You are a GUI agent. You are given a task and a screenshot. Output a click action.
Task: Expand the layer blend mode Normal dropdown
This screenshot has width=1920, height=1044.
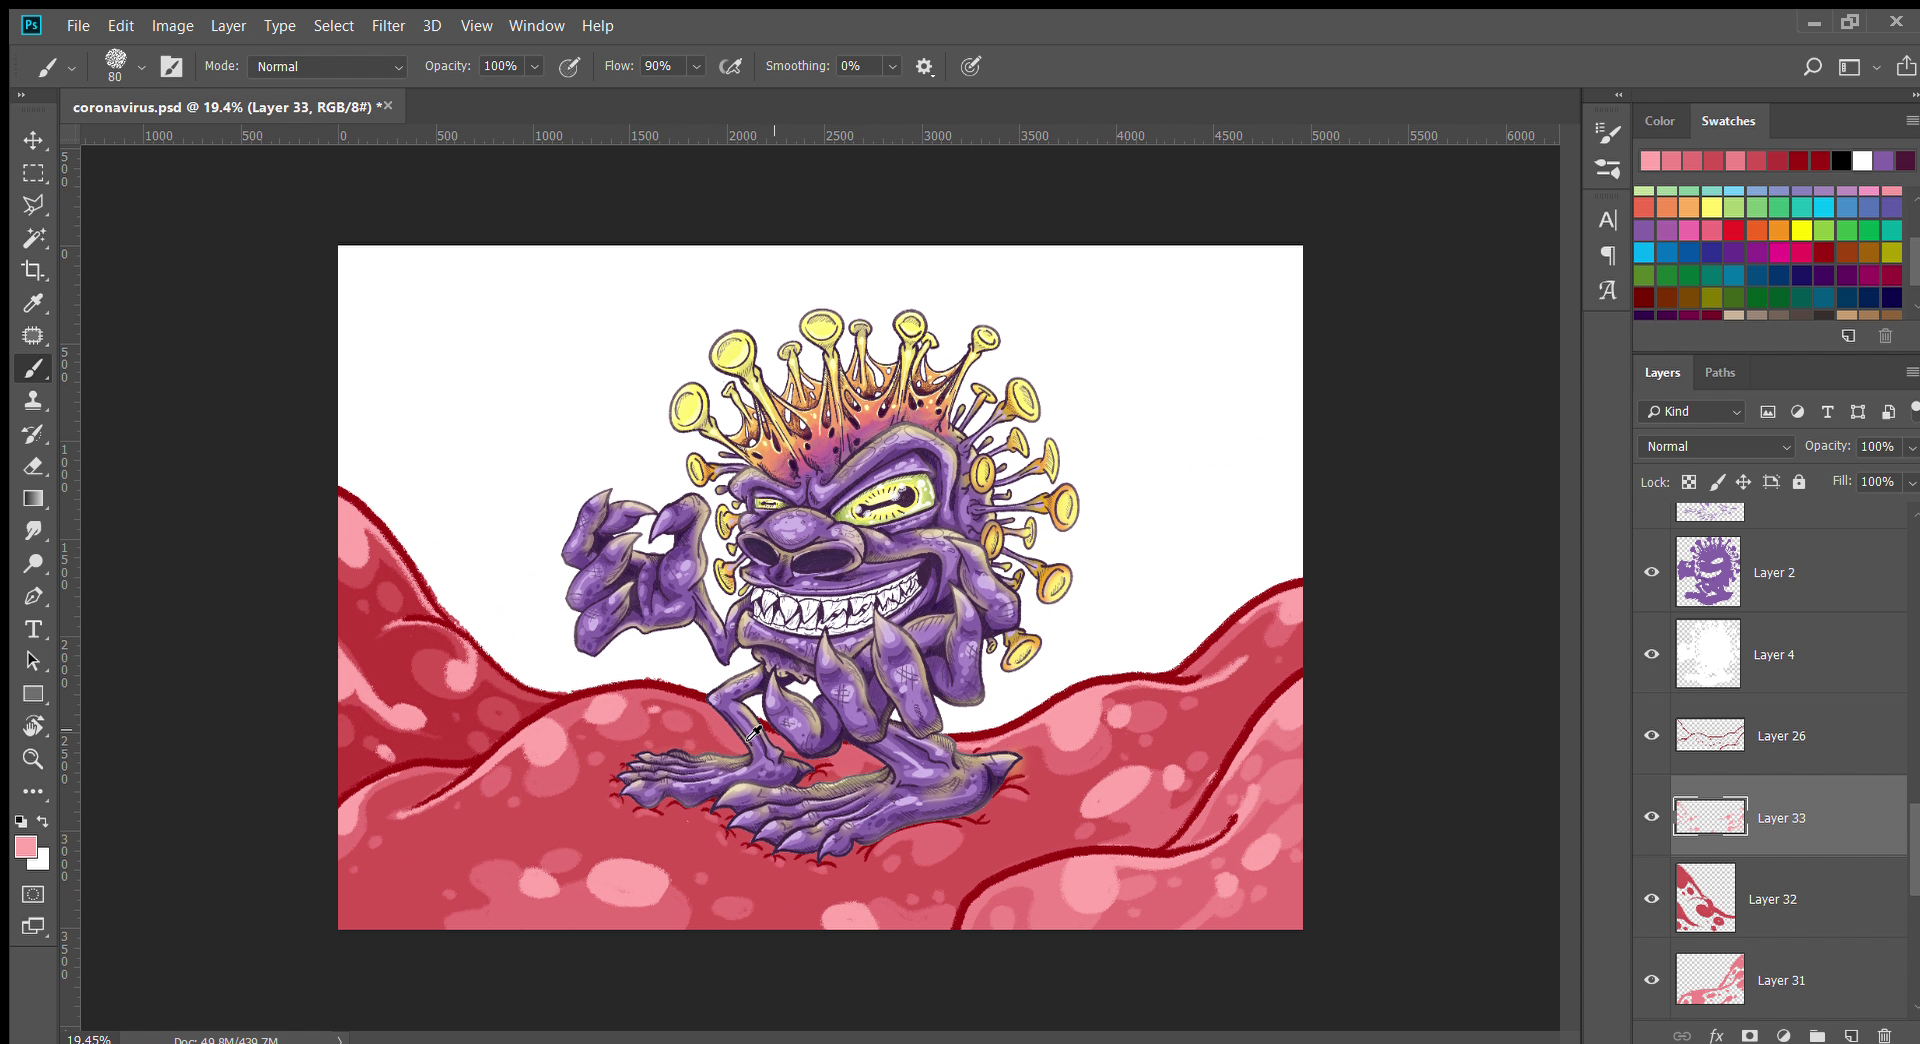pos(1717,447)
